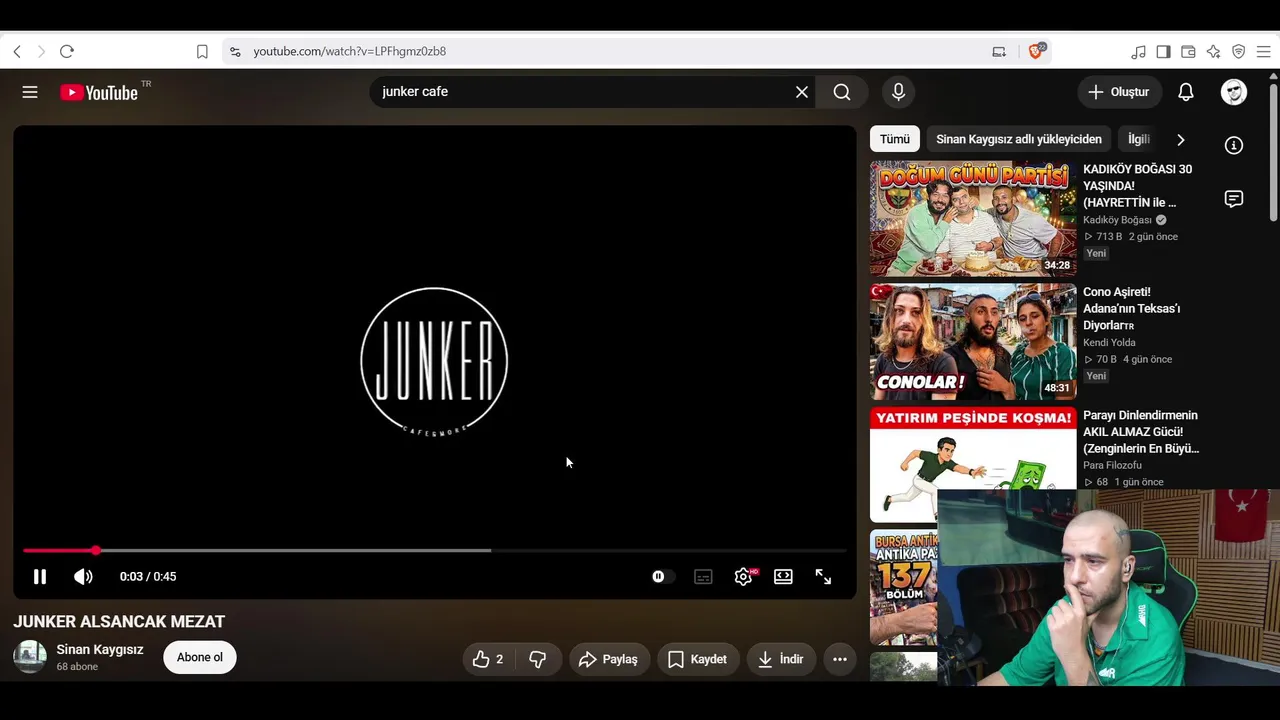Open the Leo AI sparkle icon
1280x720 pixels.
tap(1214, 51)
